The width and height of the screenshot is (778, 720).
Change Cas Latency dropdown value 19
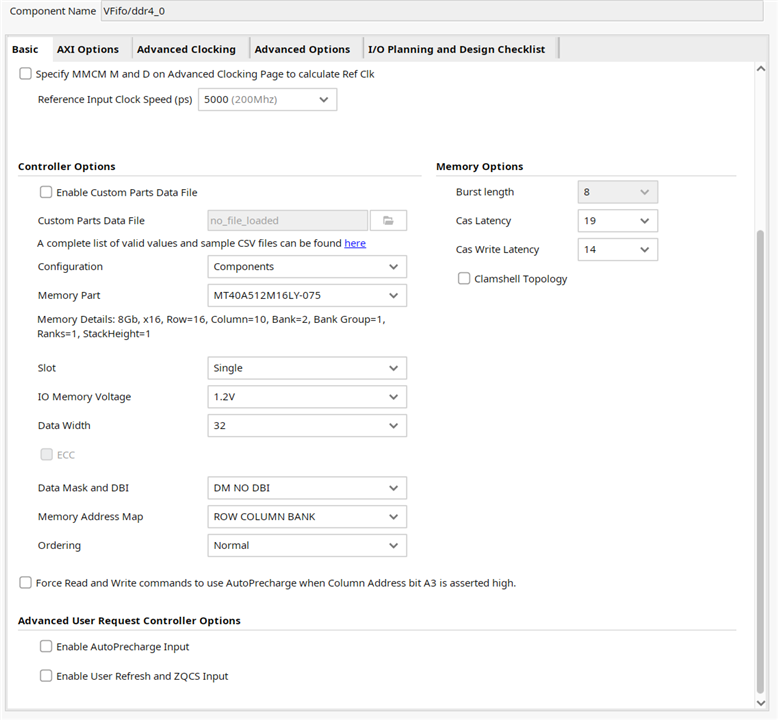coord(618,221)
